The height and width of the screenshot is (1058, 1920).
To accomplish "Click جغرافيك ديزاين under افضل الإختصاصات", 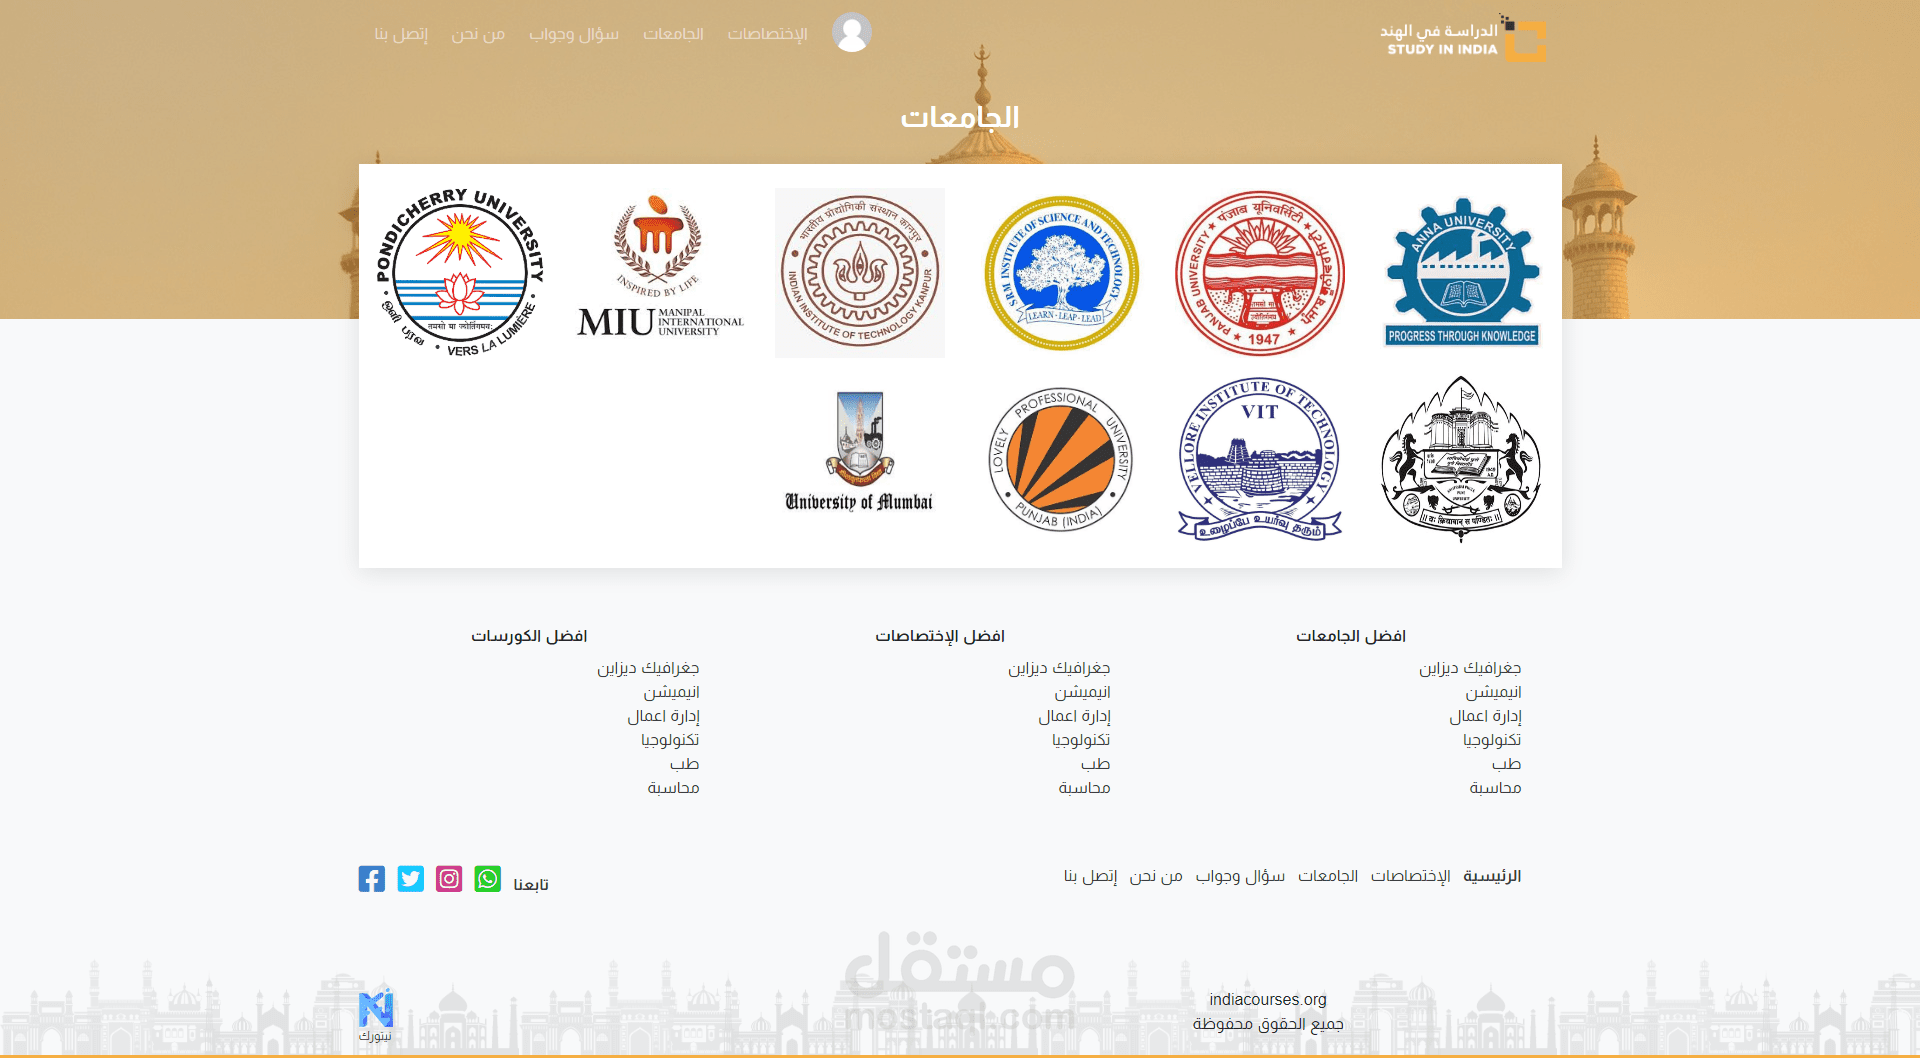I will click(x=1059, y=668).
